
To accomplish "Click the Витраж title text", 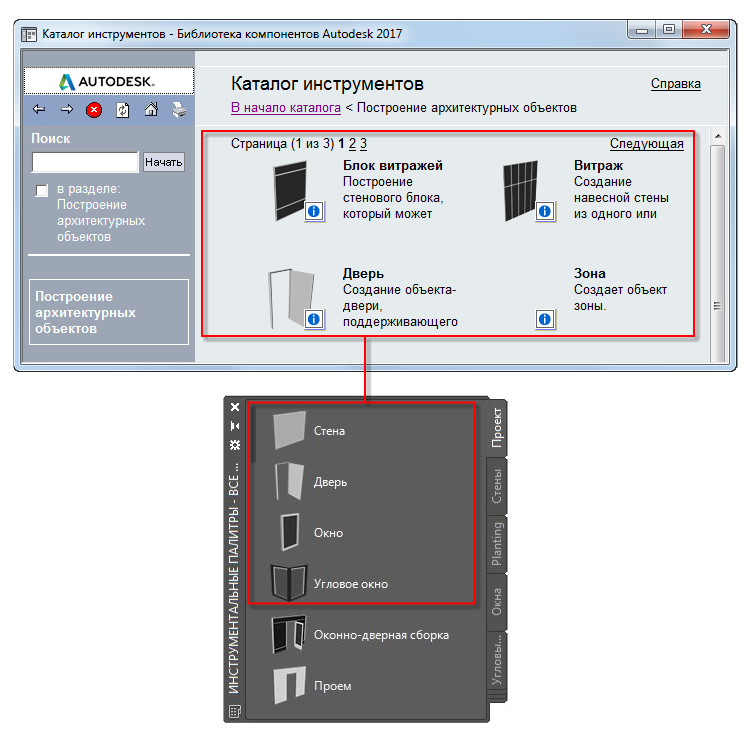I will (x=598, y=166).
